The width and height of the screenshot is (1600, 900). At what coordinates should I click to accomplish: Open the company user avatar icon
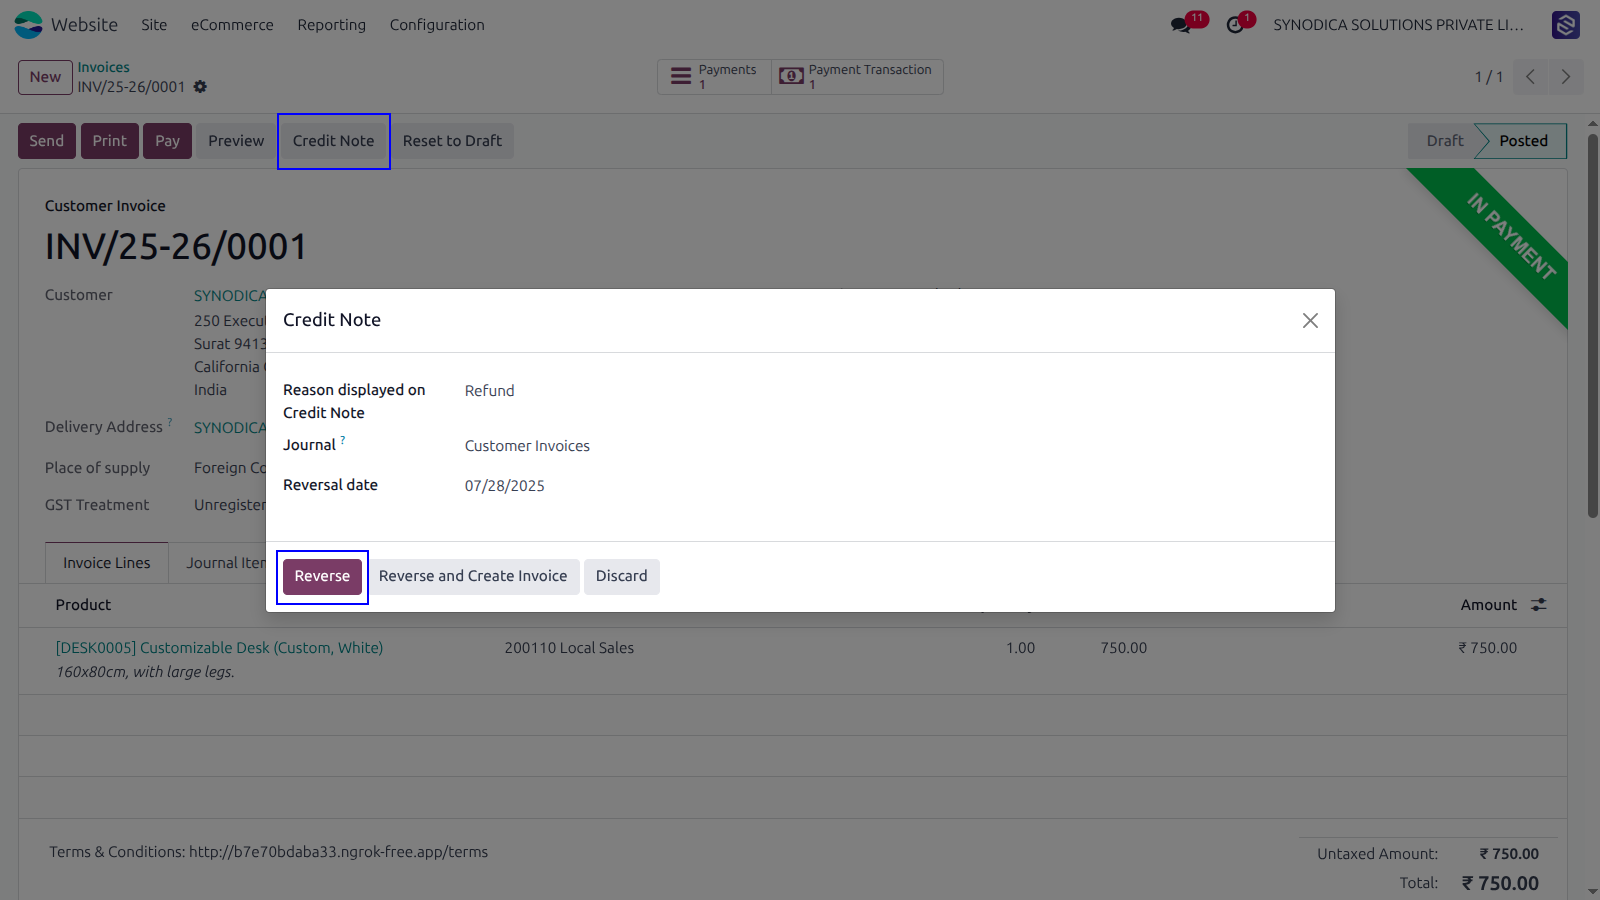[1566, 25]
